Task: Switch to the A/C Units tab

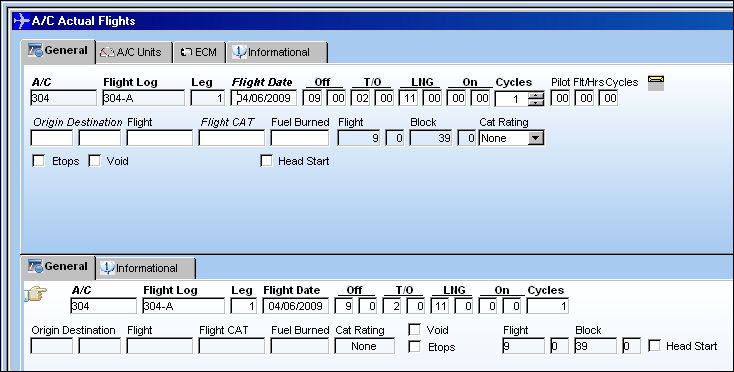Action: click(x=134, y=52)
